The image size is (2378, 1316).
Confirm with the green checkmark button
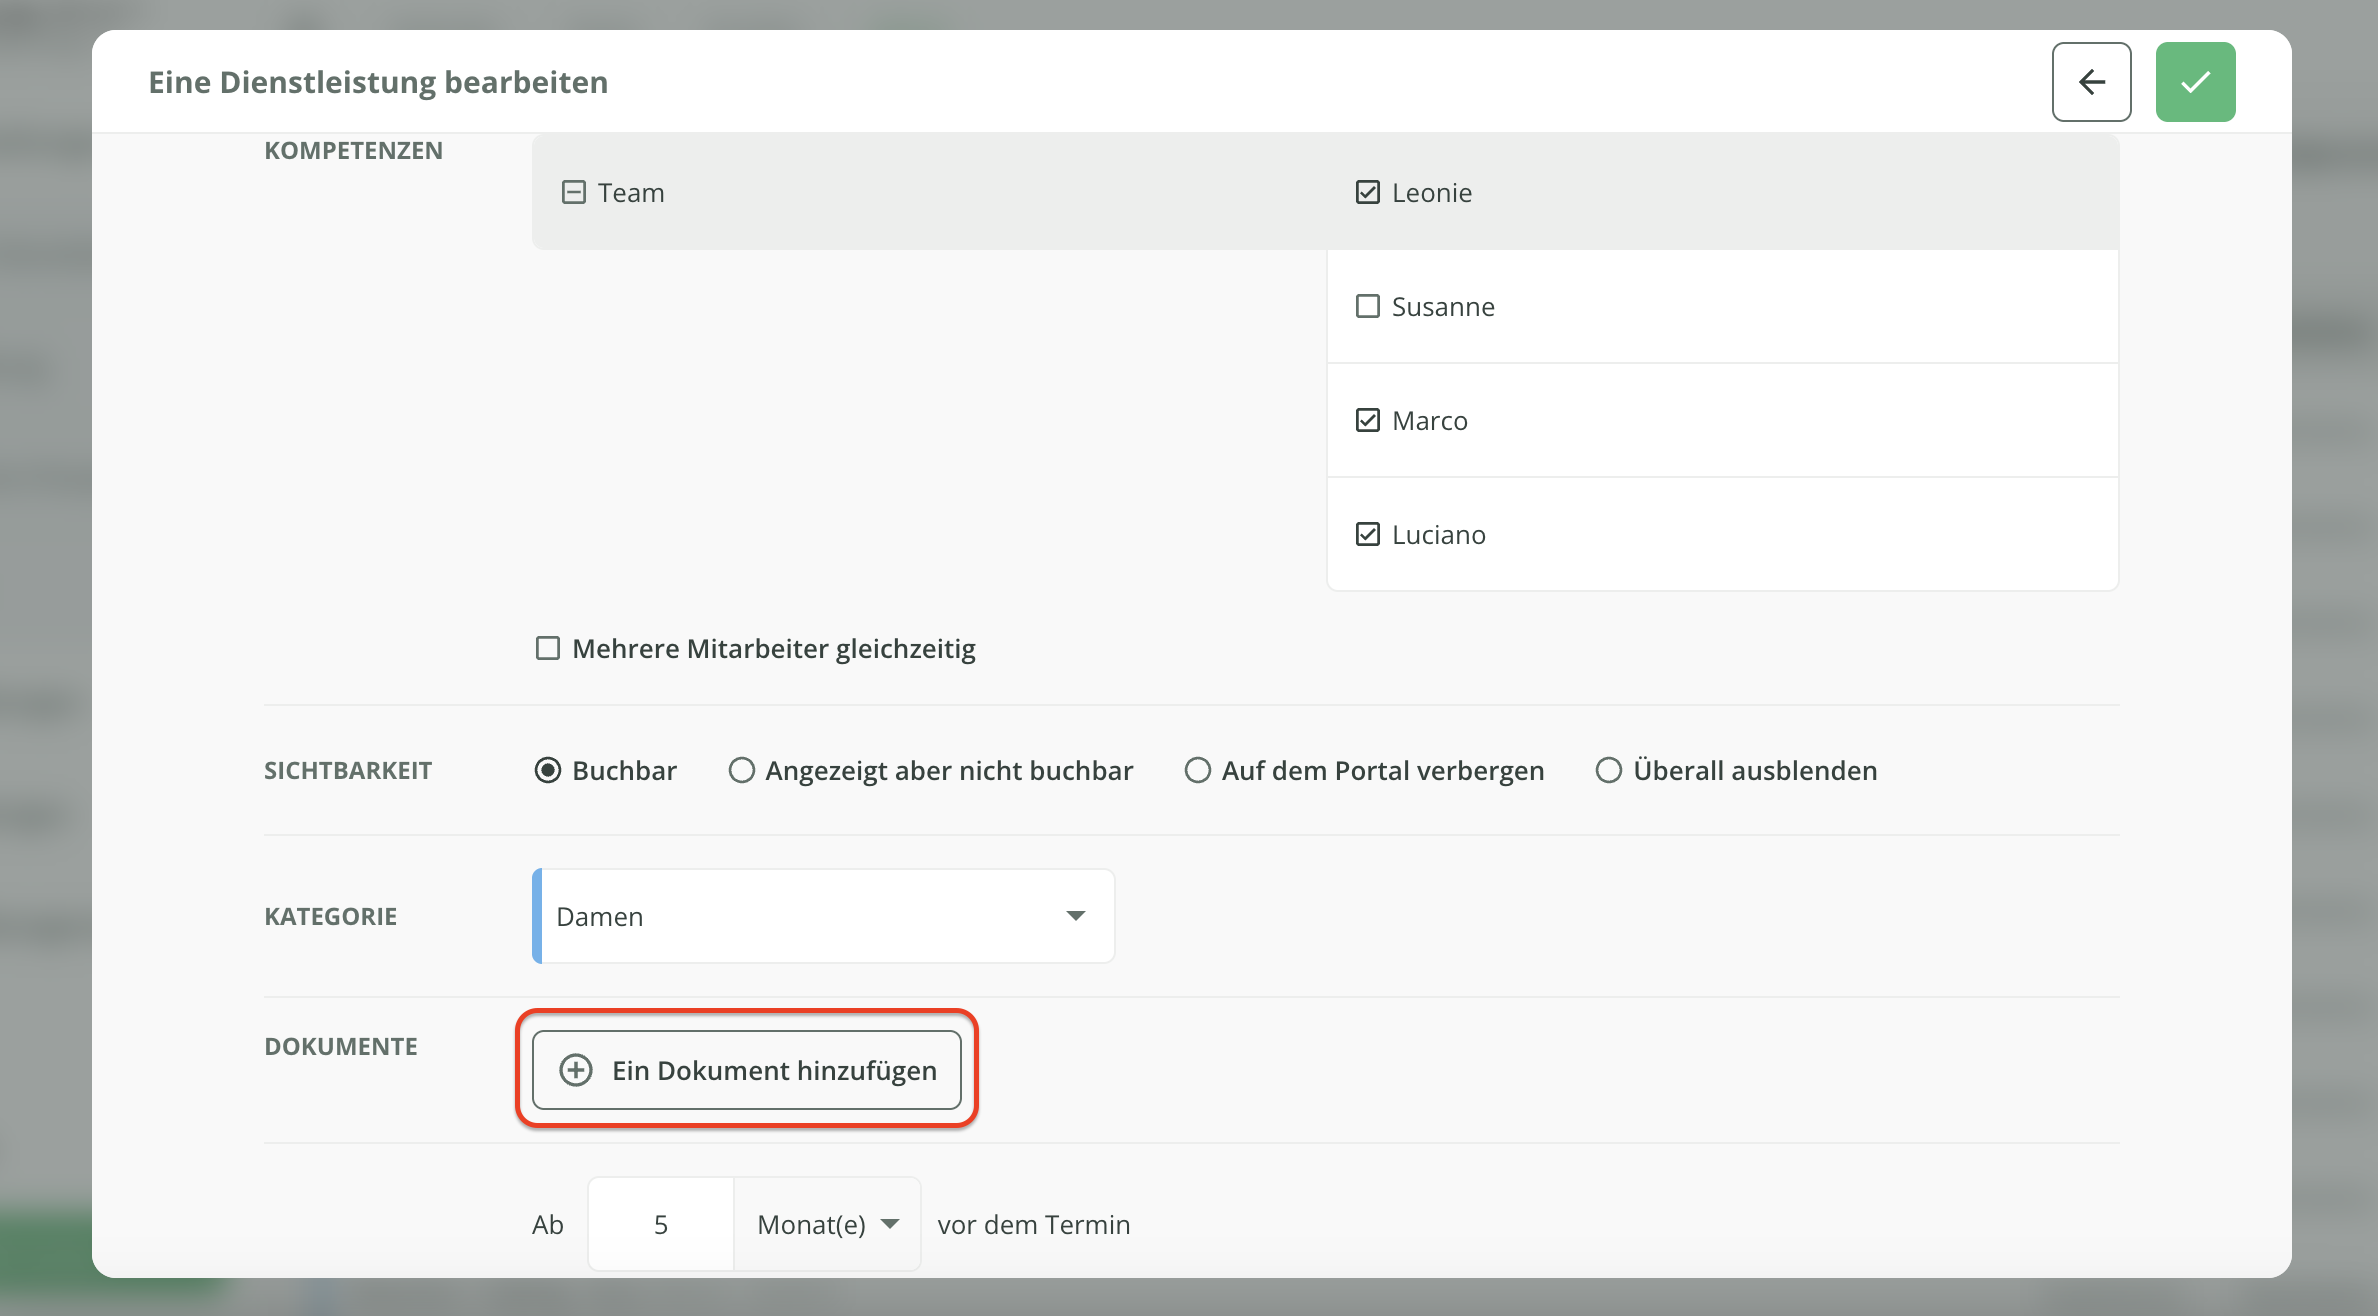2195,82
